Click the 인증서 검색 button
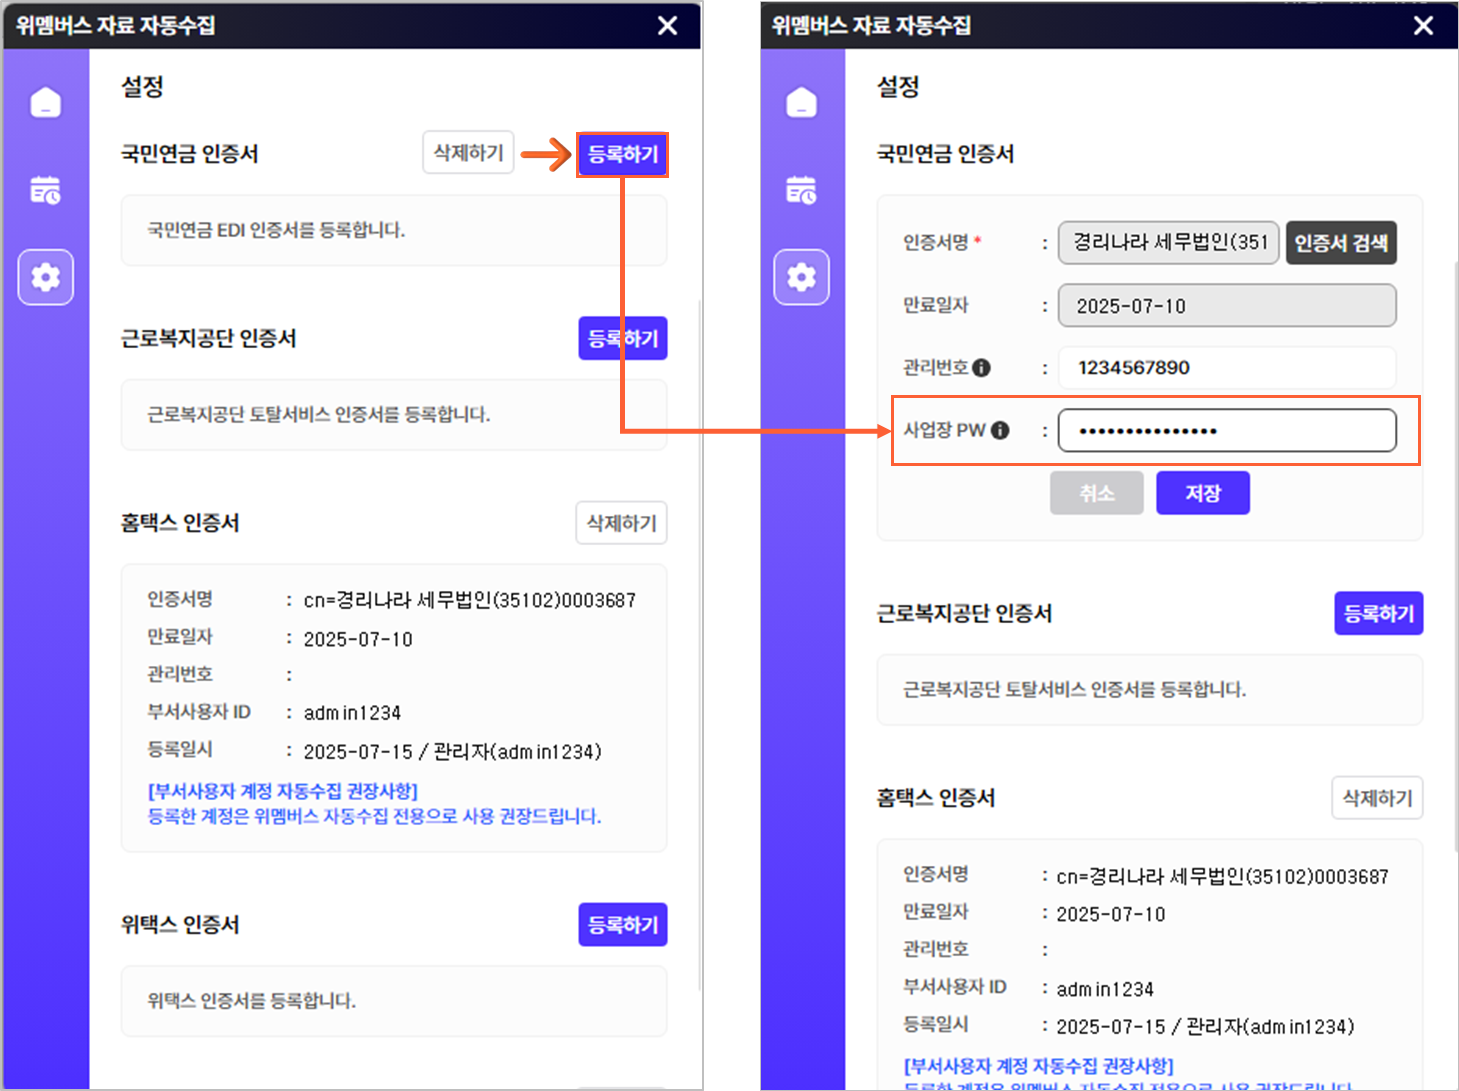The height and width of the screenshot is (1091, 1459). [1341, 243]
